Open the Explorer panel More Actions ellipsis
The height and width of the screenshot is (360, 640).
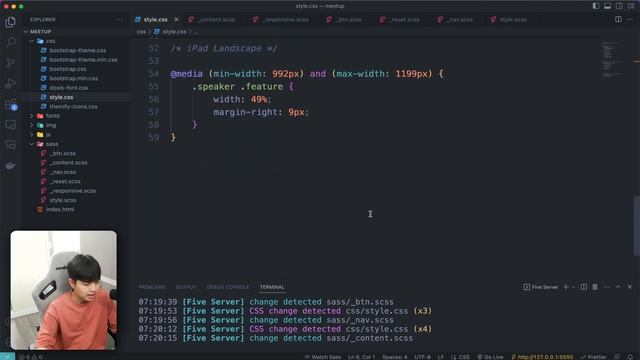click(120, 19)
